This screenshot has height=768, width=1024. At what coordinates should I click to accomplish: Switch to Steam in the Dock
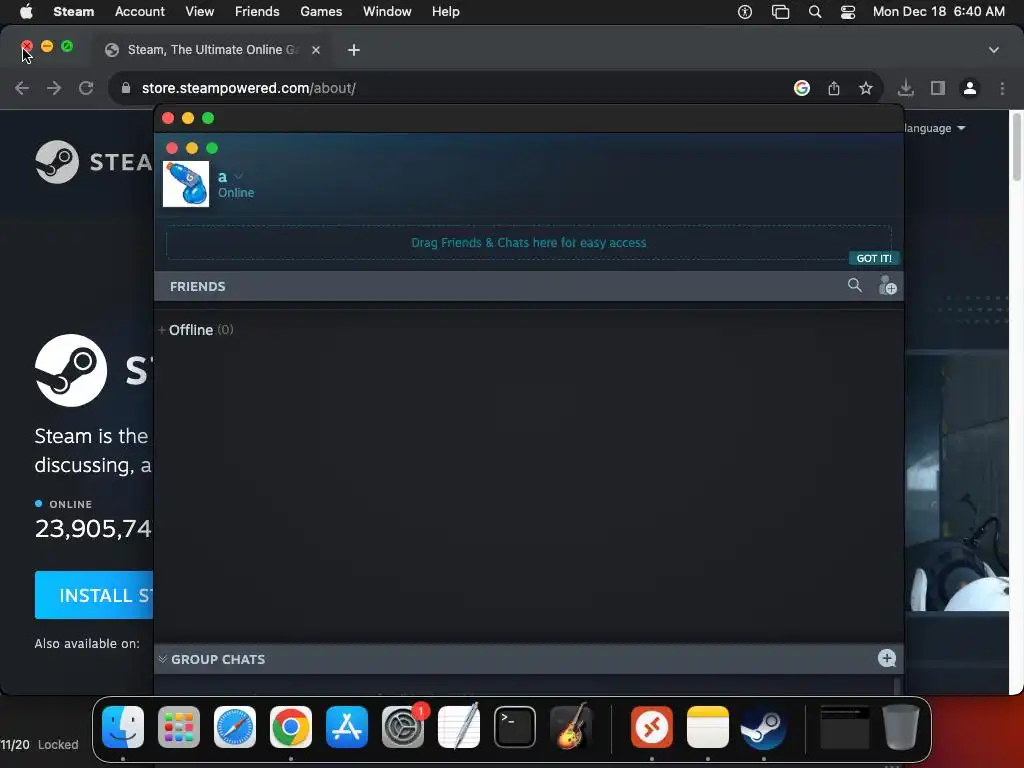[x=763, y=727]
